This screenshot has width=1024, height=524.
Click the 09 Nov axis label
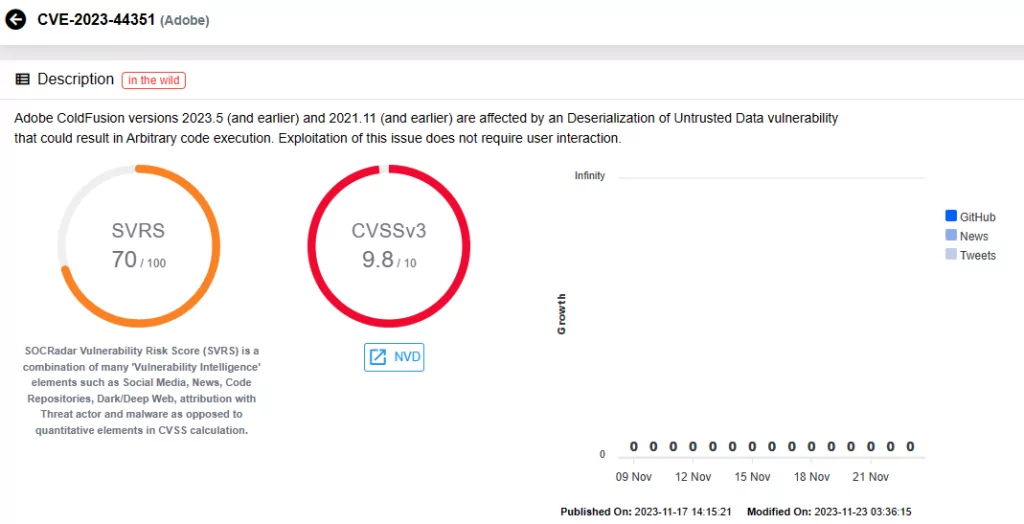[x=633, y=477]
